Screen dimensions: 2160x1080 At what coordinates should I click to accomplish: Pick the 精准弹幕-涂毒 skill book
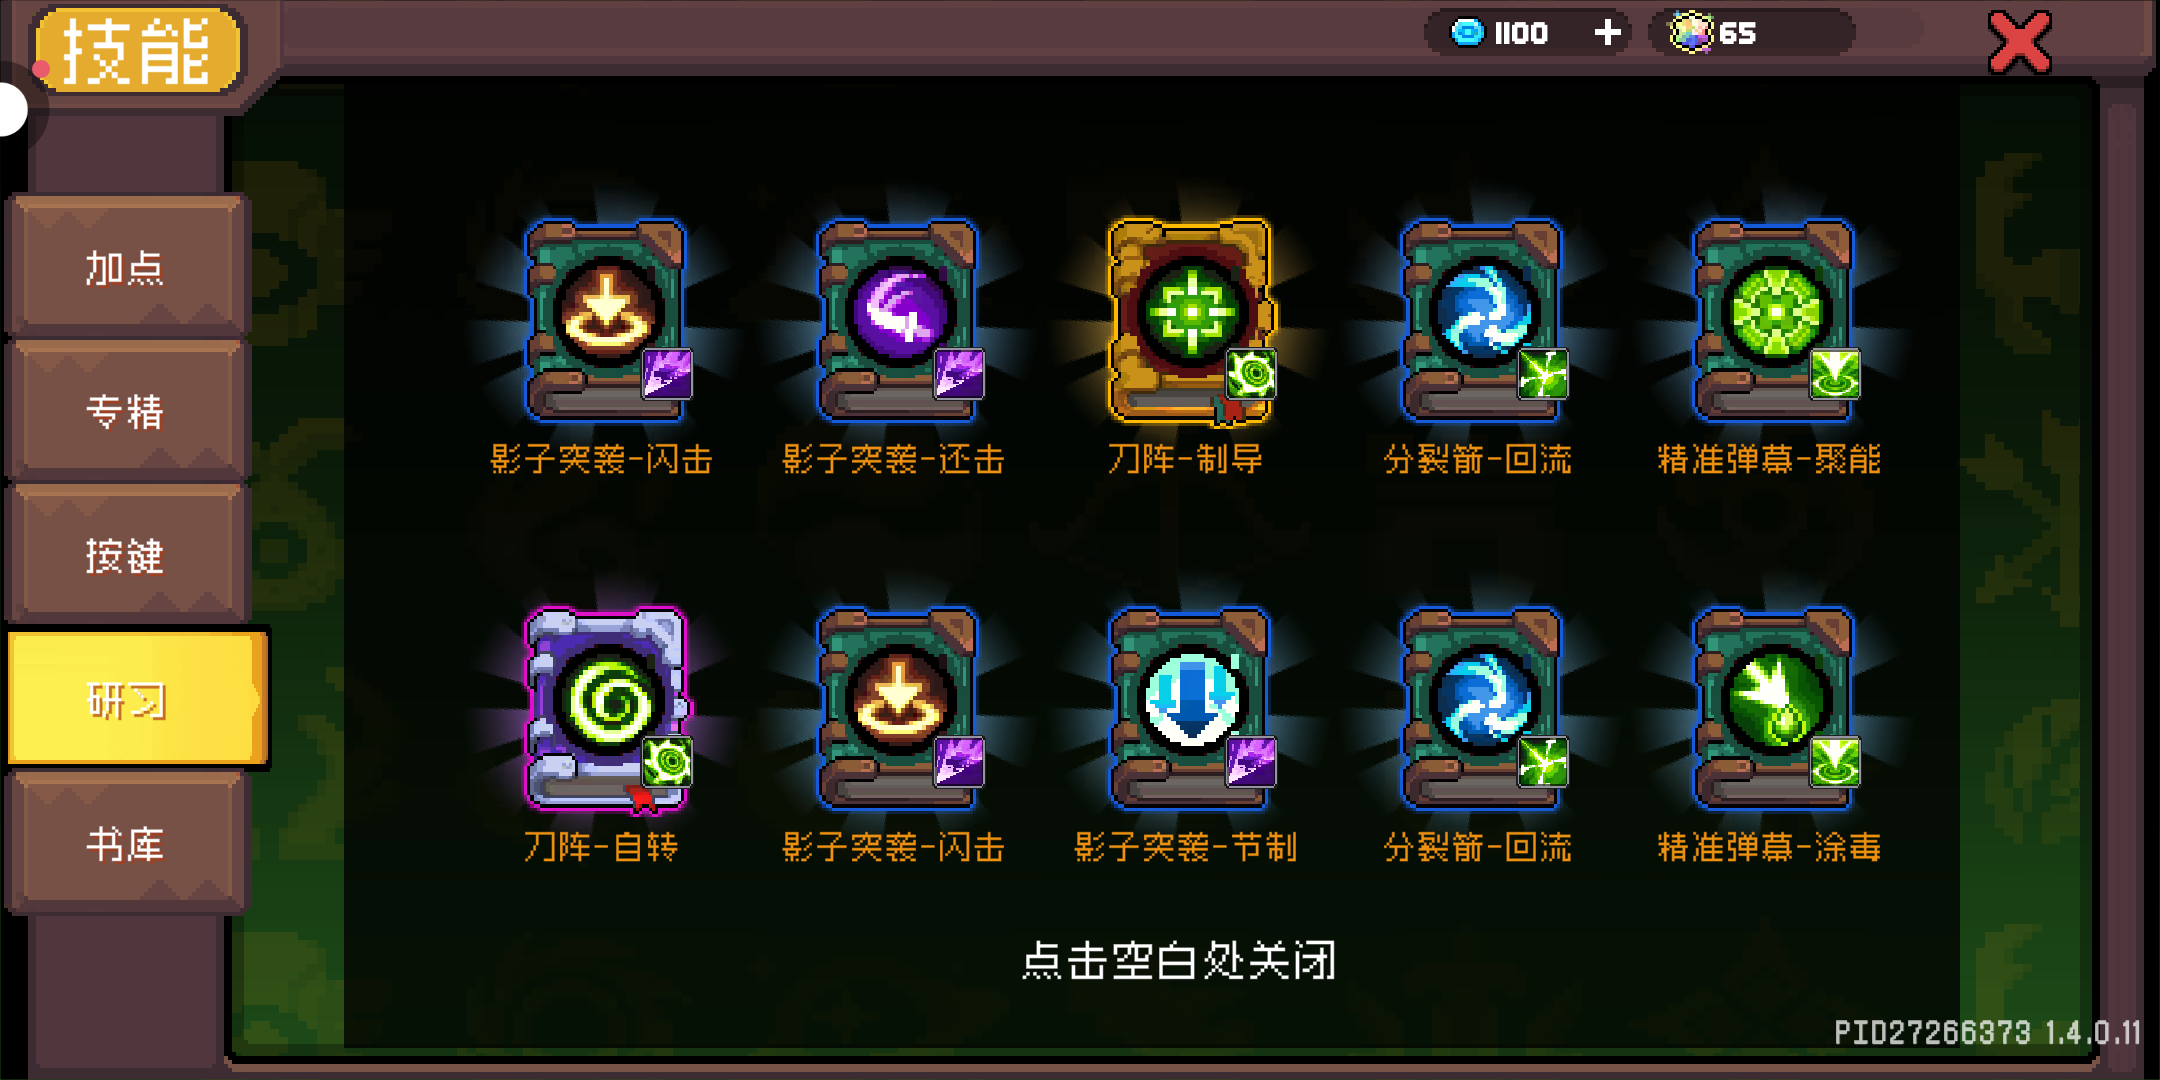1774,708
